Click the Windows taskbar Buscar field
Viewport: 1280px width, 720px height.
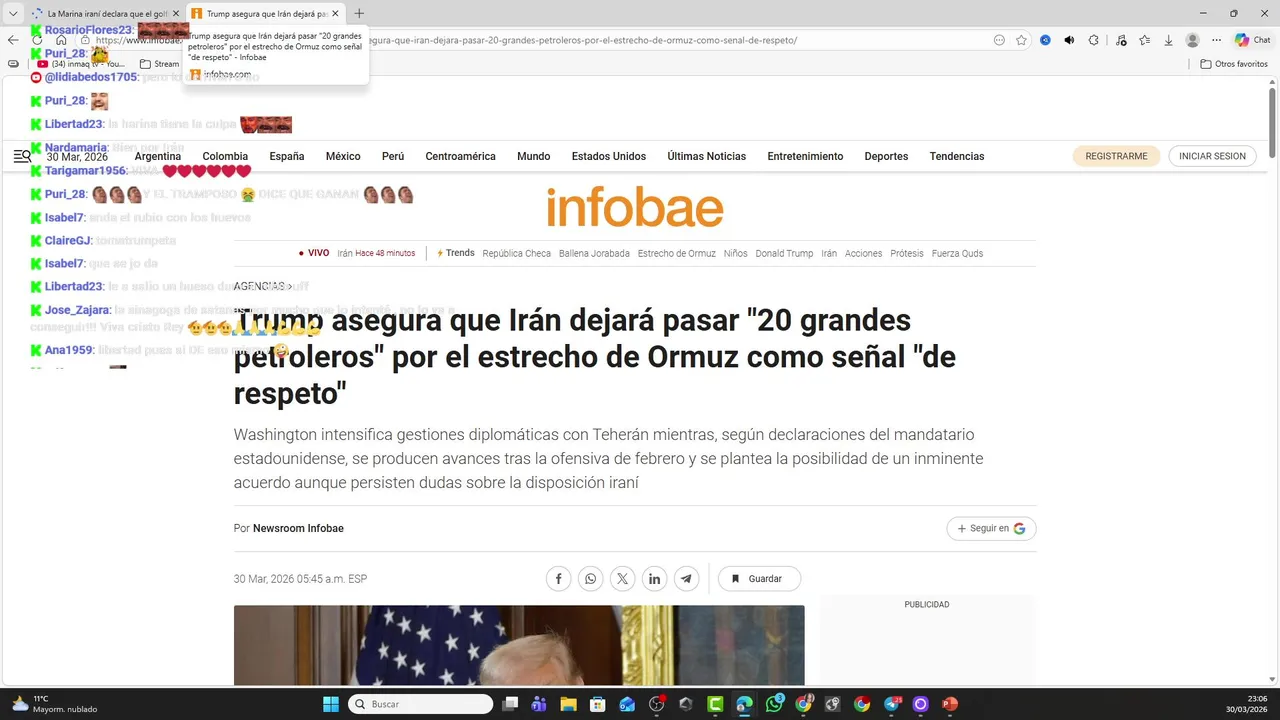click(420, 704)
